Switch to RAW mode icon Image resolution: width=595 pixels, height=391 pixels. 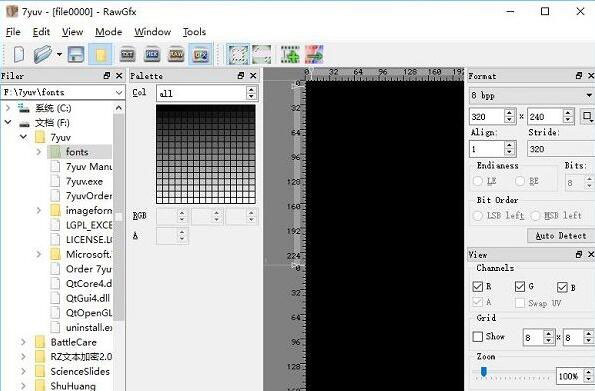click(176, 55)
